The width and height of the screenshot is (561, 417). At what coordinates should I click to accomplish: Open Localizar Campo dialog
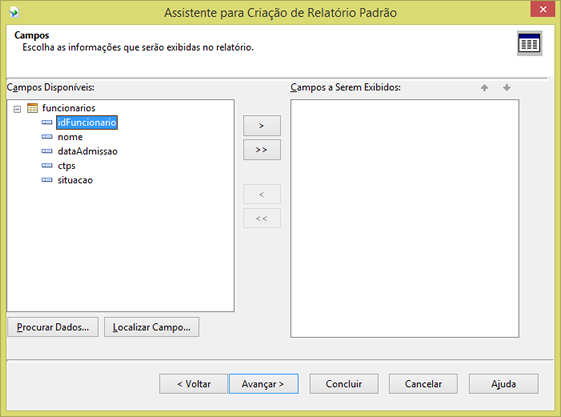pos(152,327)
